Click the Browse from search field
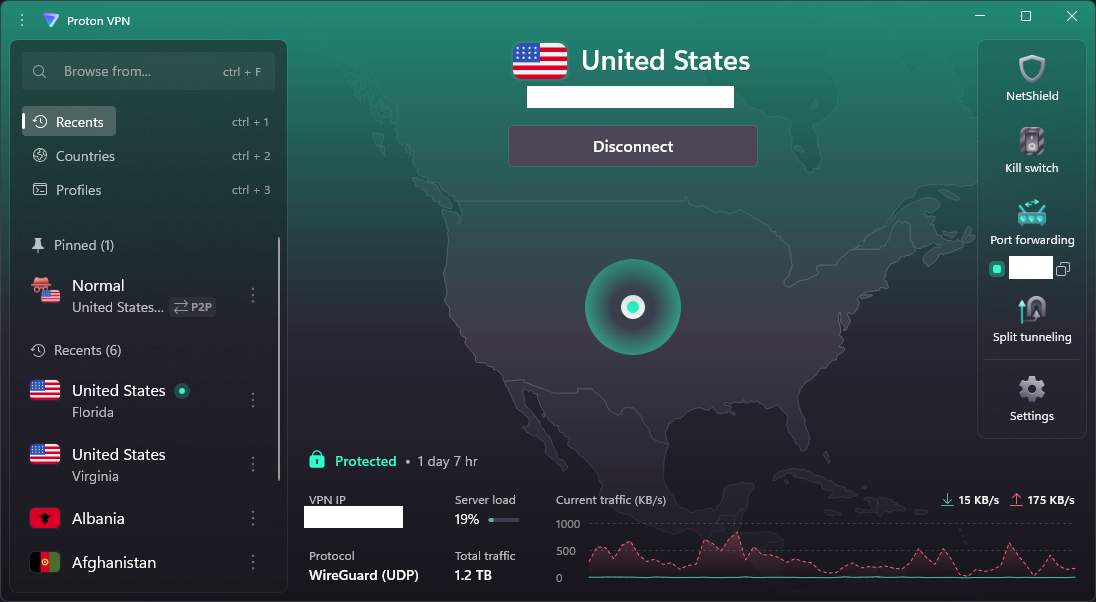 pos(148,71)
